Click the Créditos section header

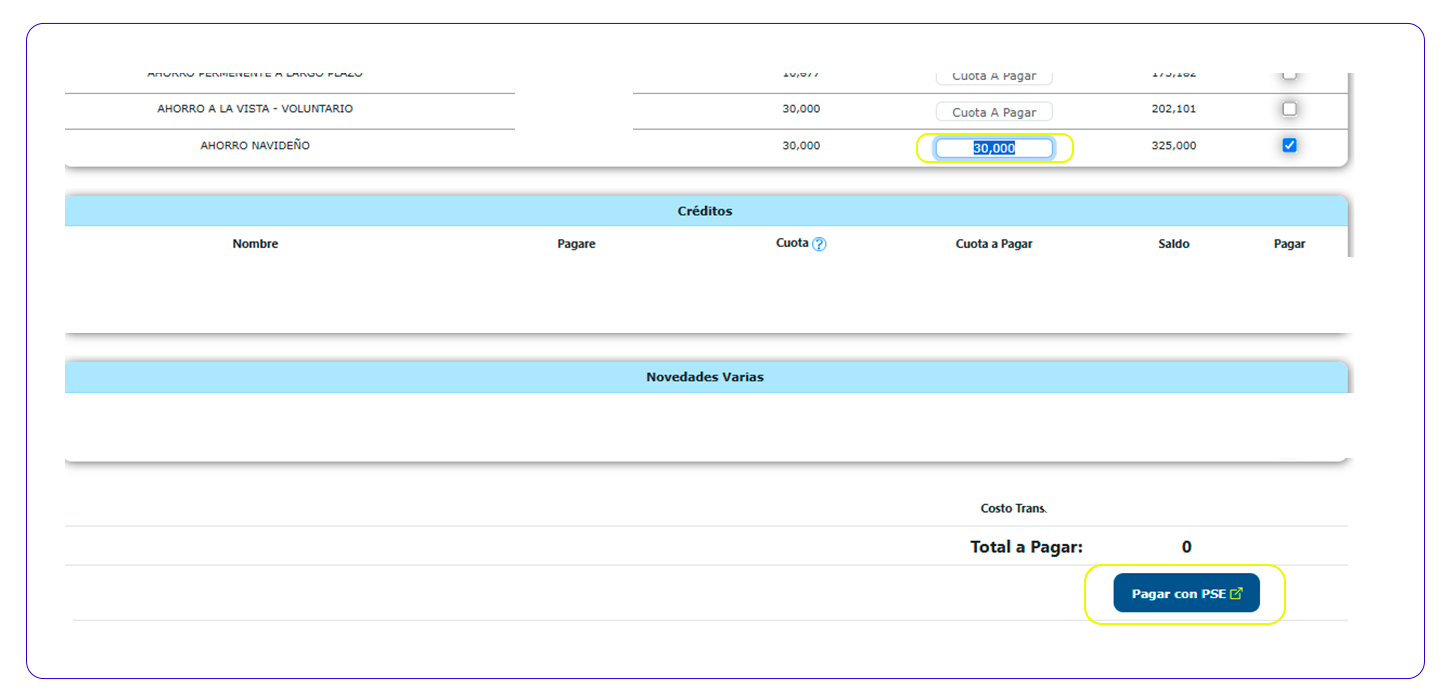coord(705,211)
